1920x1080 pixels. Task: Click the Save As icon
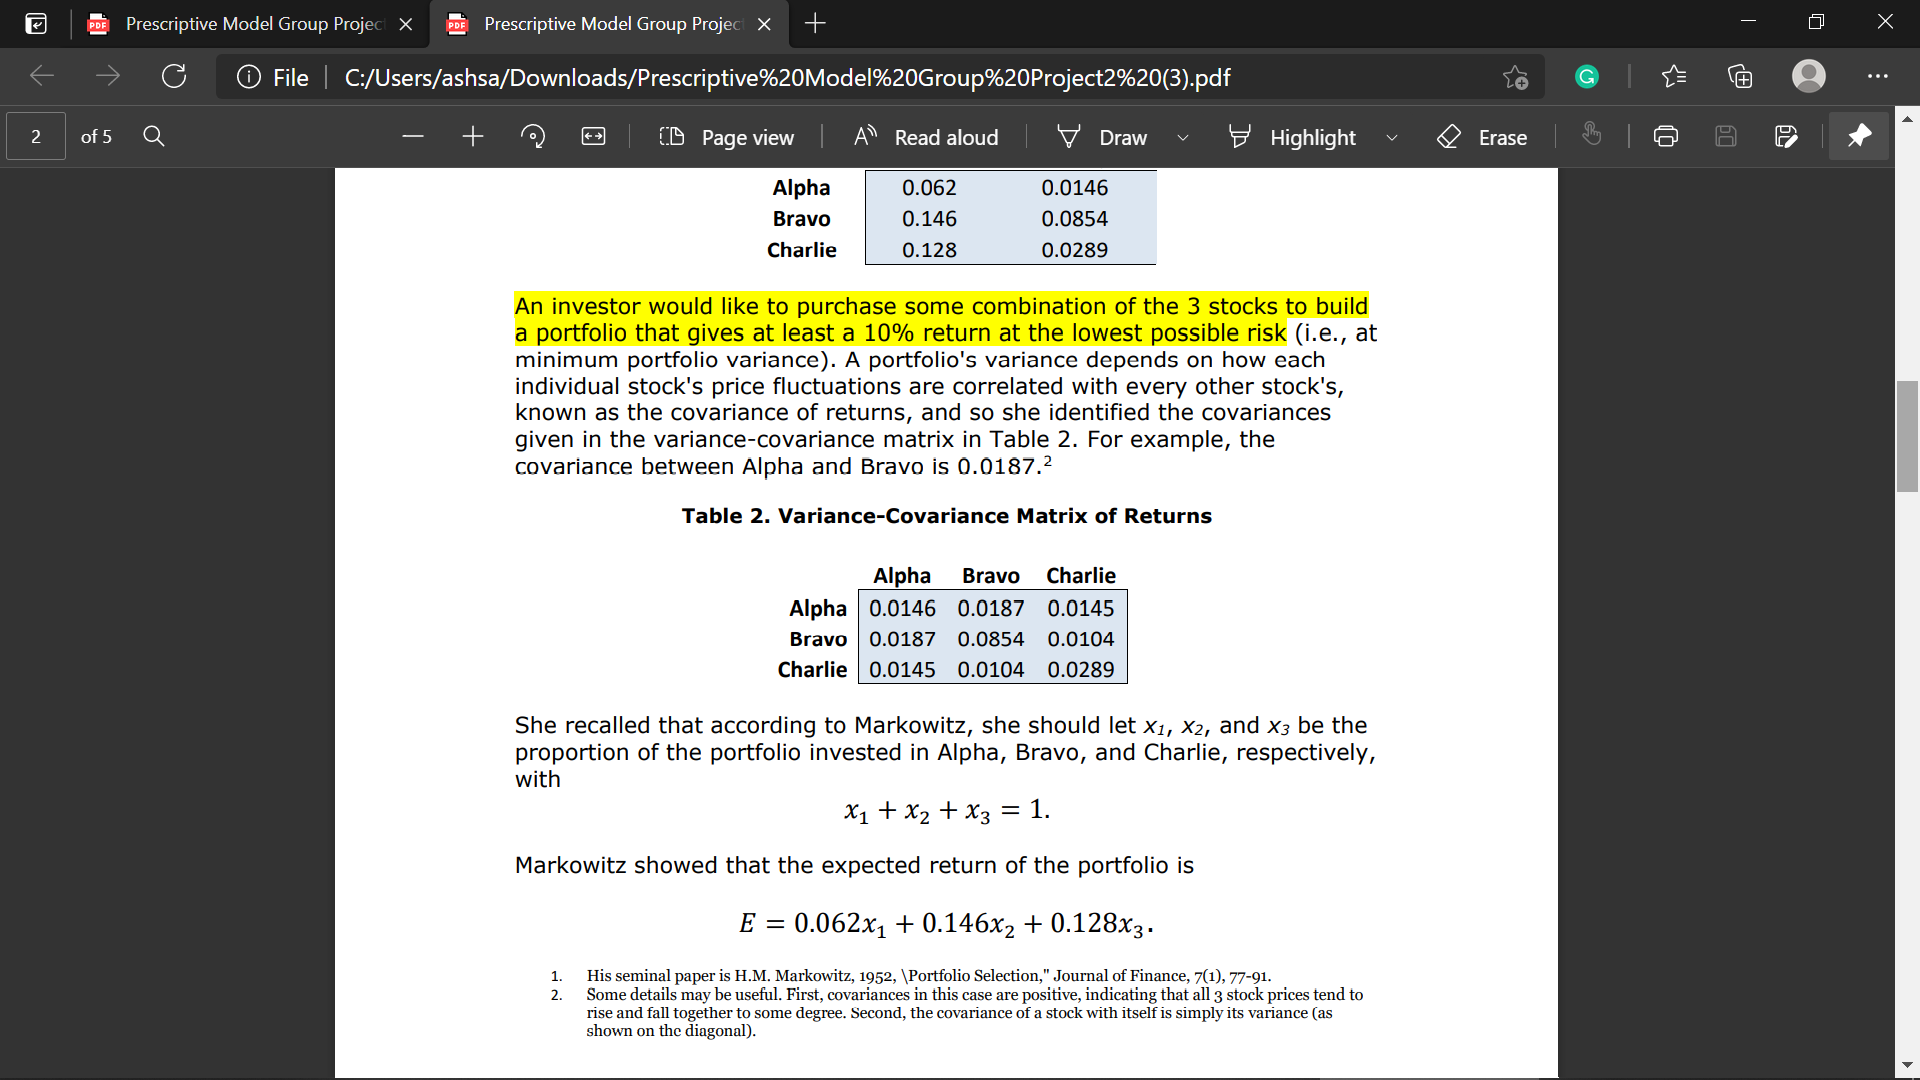click(x=1786, y=137)
